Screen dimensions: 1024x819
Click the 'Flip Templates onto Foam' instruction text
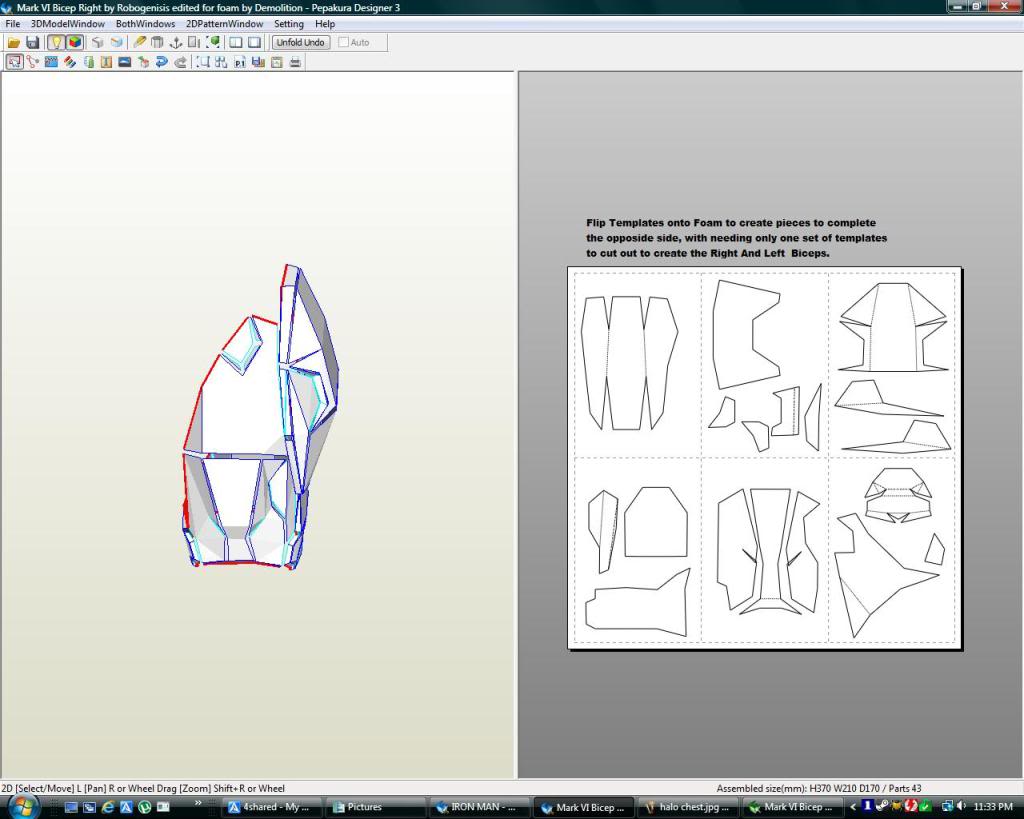[x=736, y=238]
